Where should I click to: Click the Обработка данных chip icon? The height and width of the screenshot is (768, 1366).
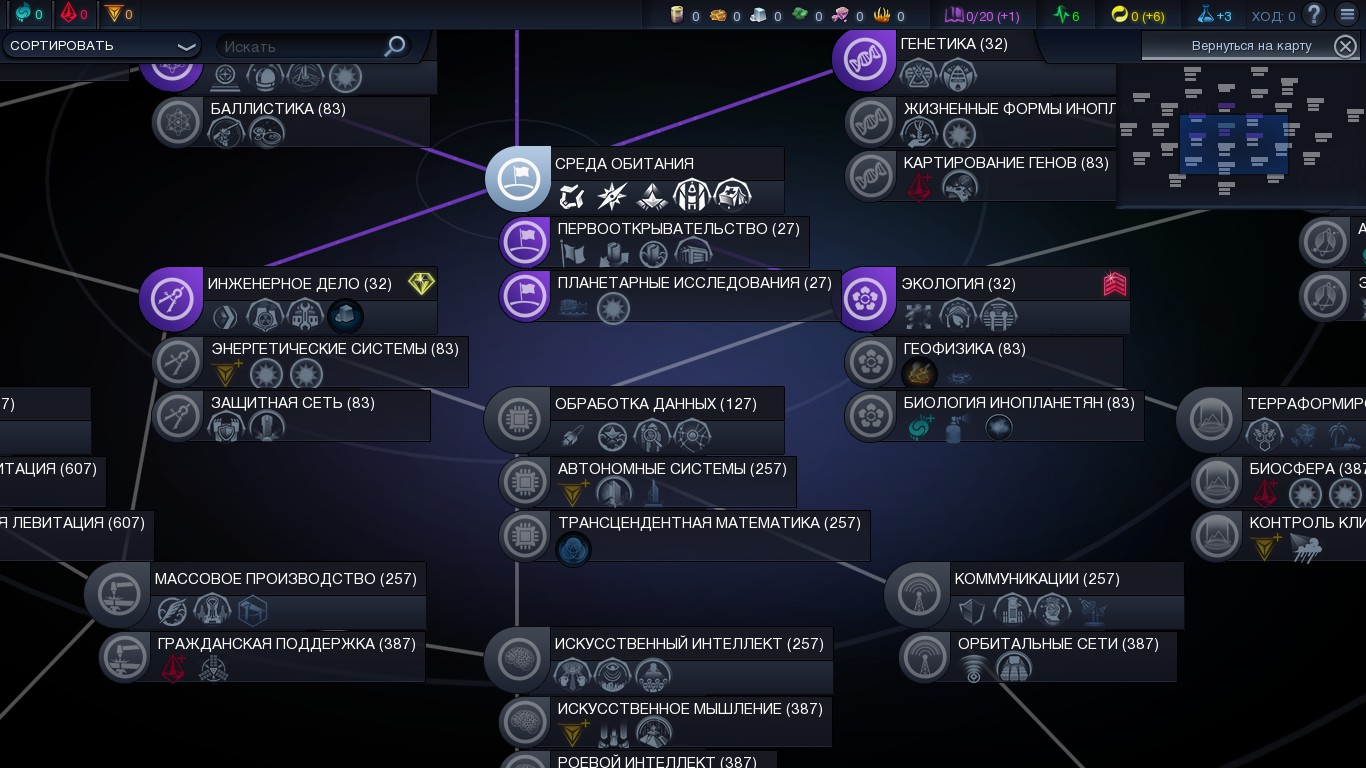pos(517,419)
